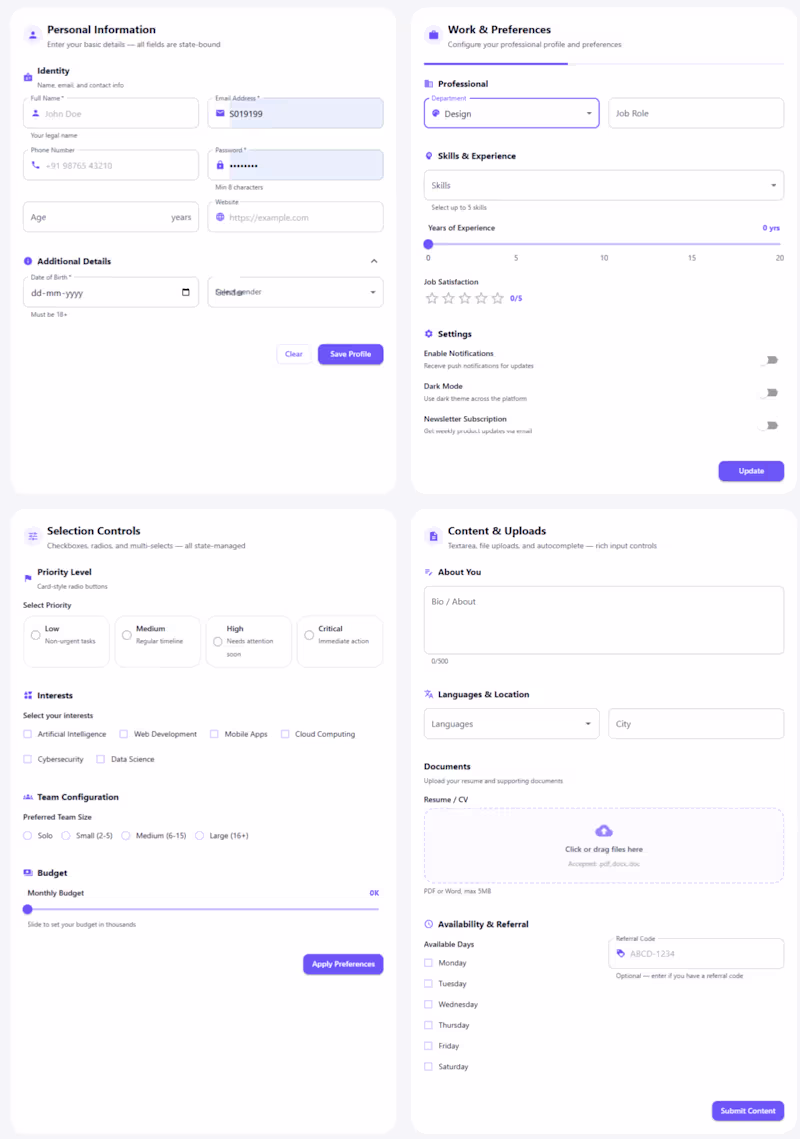
Task: Click the Bio / About text area
Action: click(603, 620)
